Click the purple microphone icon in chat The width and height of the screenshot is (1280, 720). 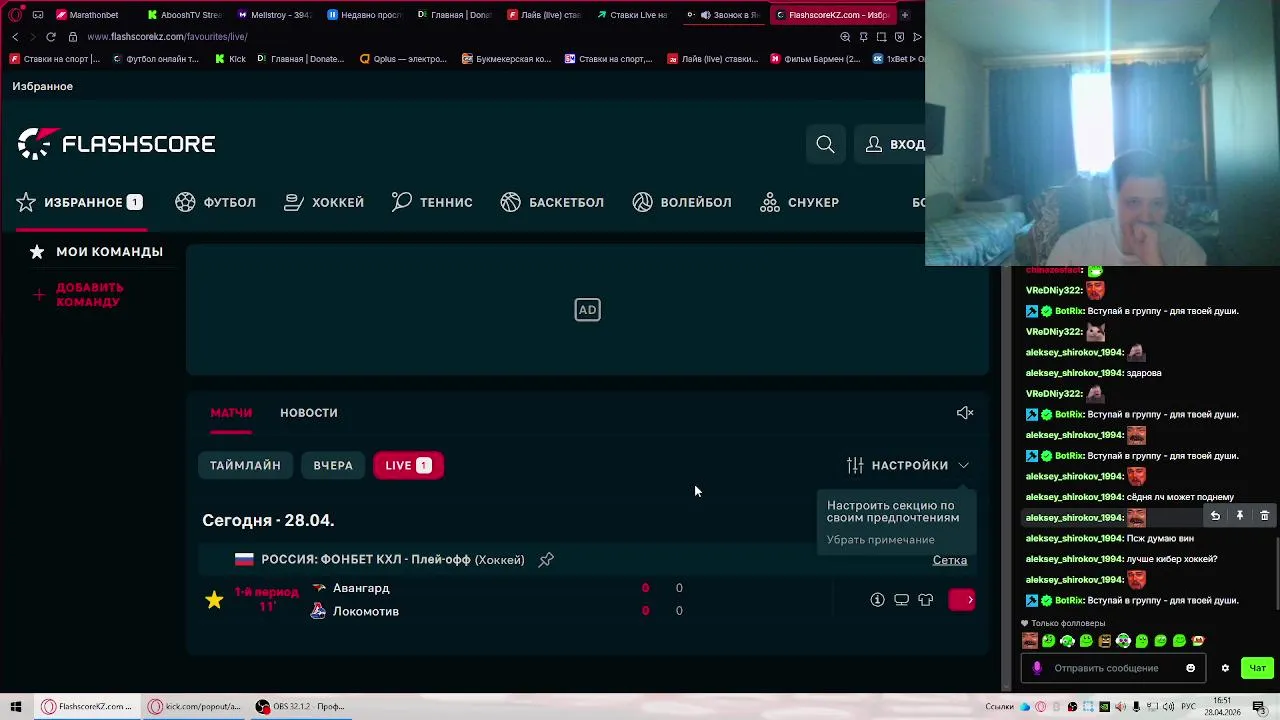(1037, 668)
